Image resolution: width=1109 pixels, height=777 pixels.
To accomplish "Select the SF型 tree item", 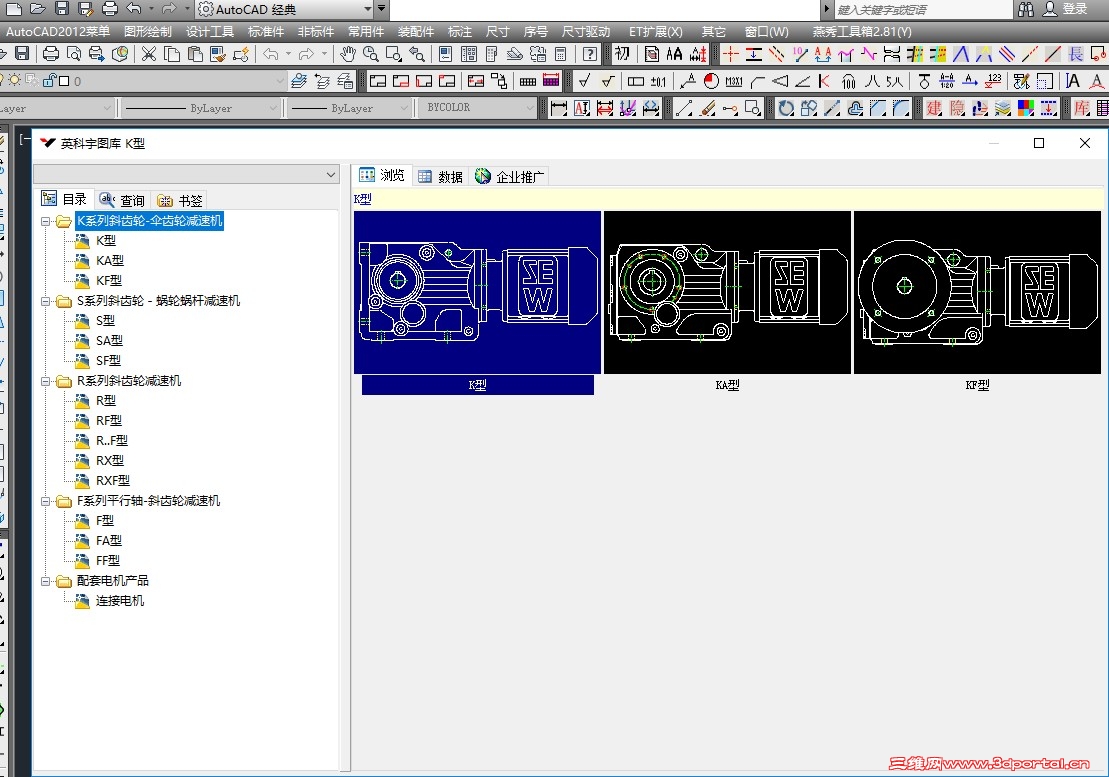I will 108,361.
